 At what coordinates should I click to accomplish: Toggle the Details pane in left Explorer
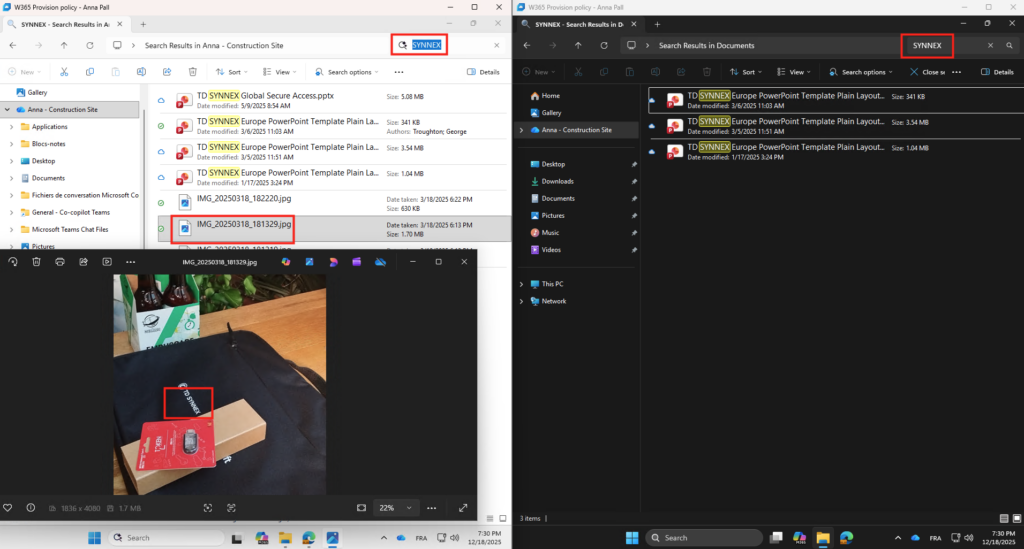pos(483,72)
